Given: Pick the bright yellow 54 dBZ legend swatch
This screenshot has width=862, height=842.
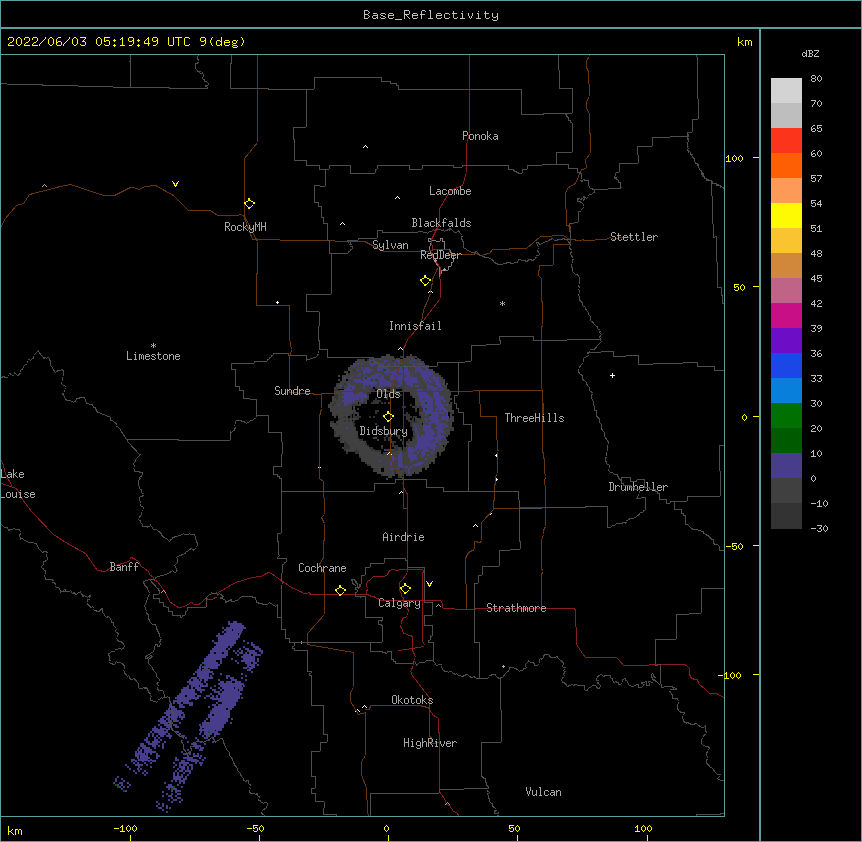Looking at the screenshot, I should coord(786,215).
